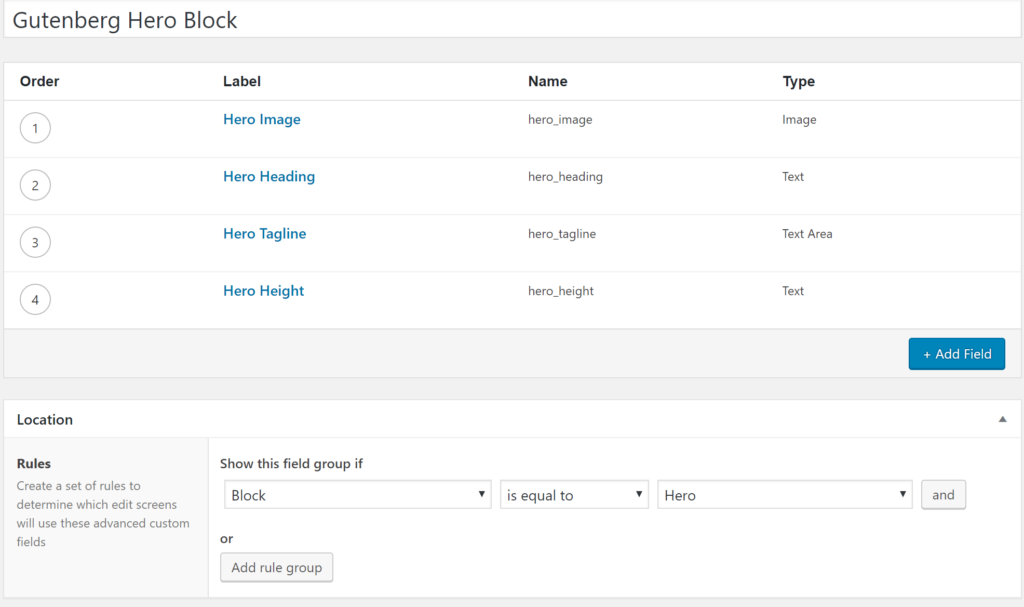Open the Hero Image field
This screenshot has width=1024, height=607.
pos(262,120)
